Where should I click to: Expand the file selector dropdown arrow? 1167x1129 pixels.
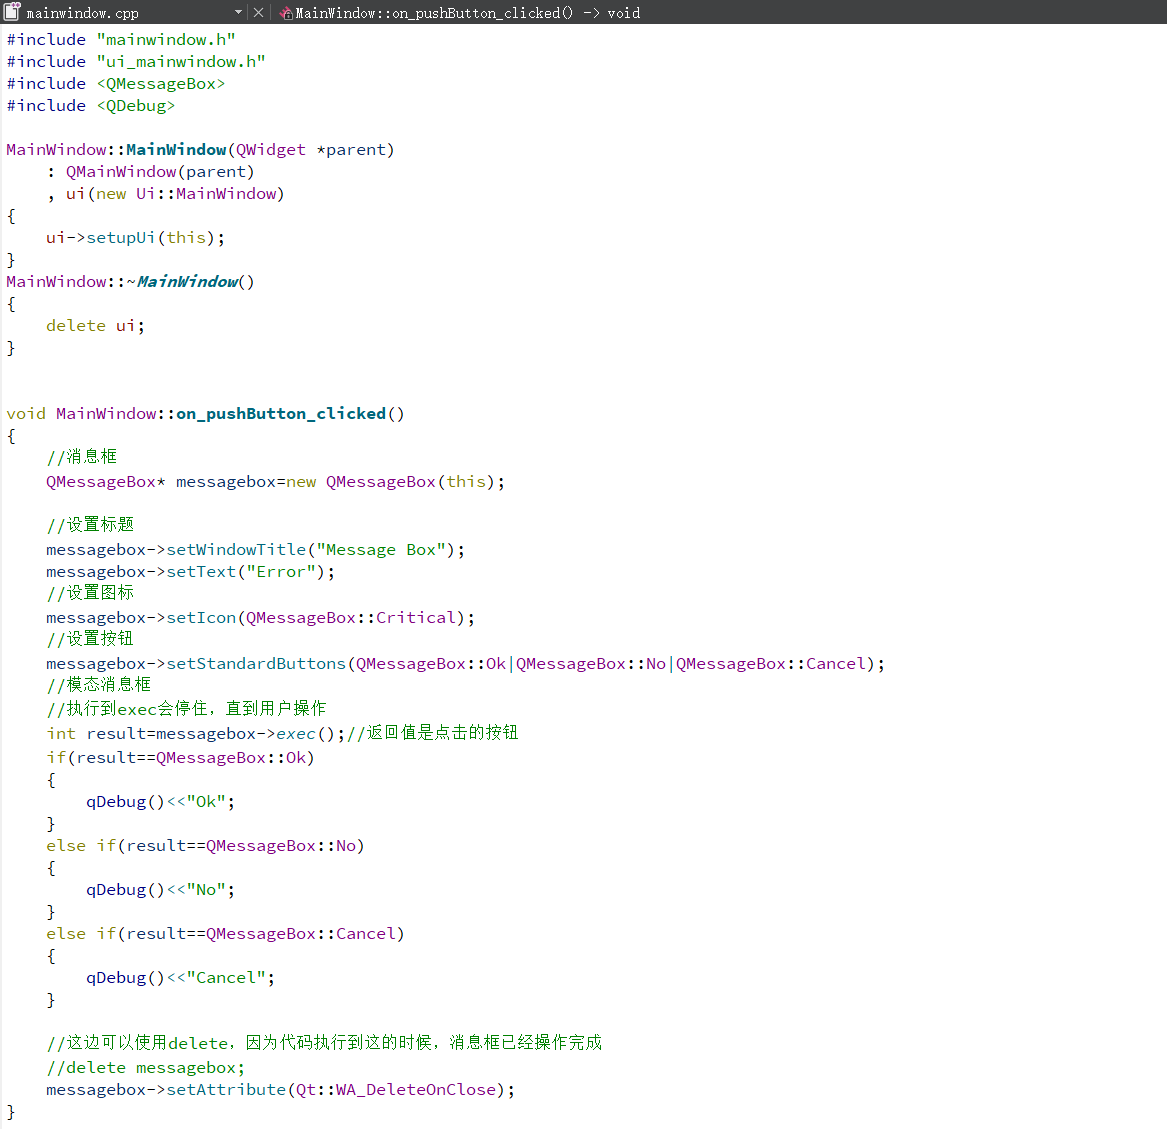(x=238, y=13)
